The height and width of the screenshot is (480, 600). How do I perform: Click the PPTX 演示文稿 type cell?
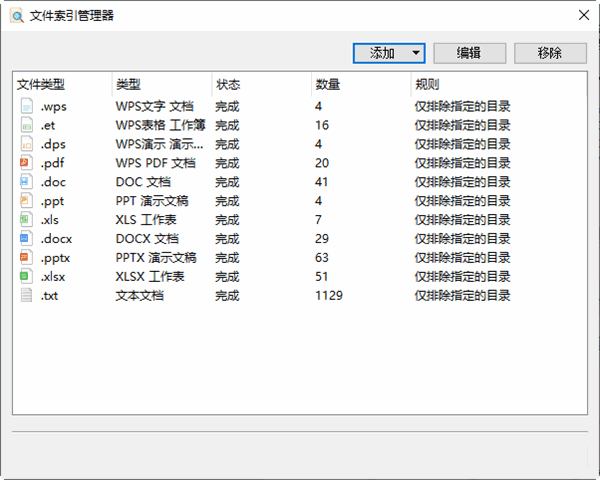tap(156, 258)
